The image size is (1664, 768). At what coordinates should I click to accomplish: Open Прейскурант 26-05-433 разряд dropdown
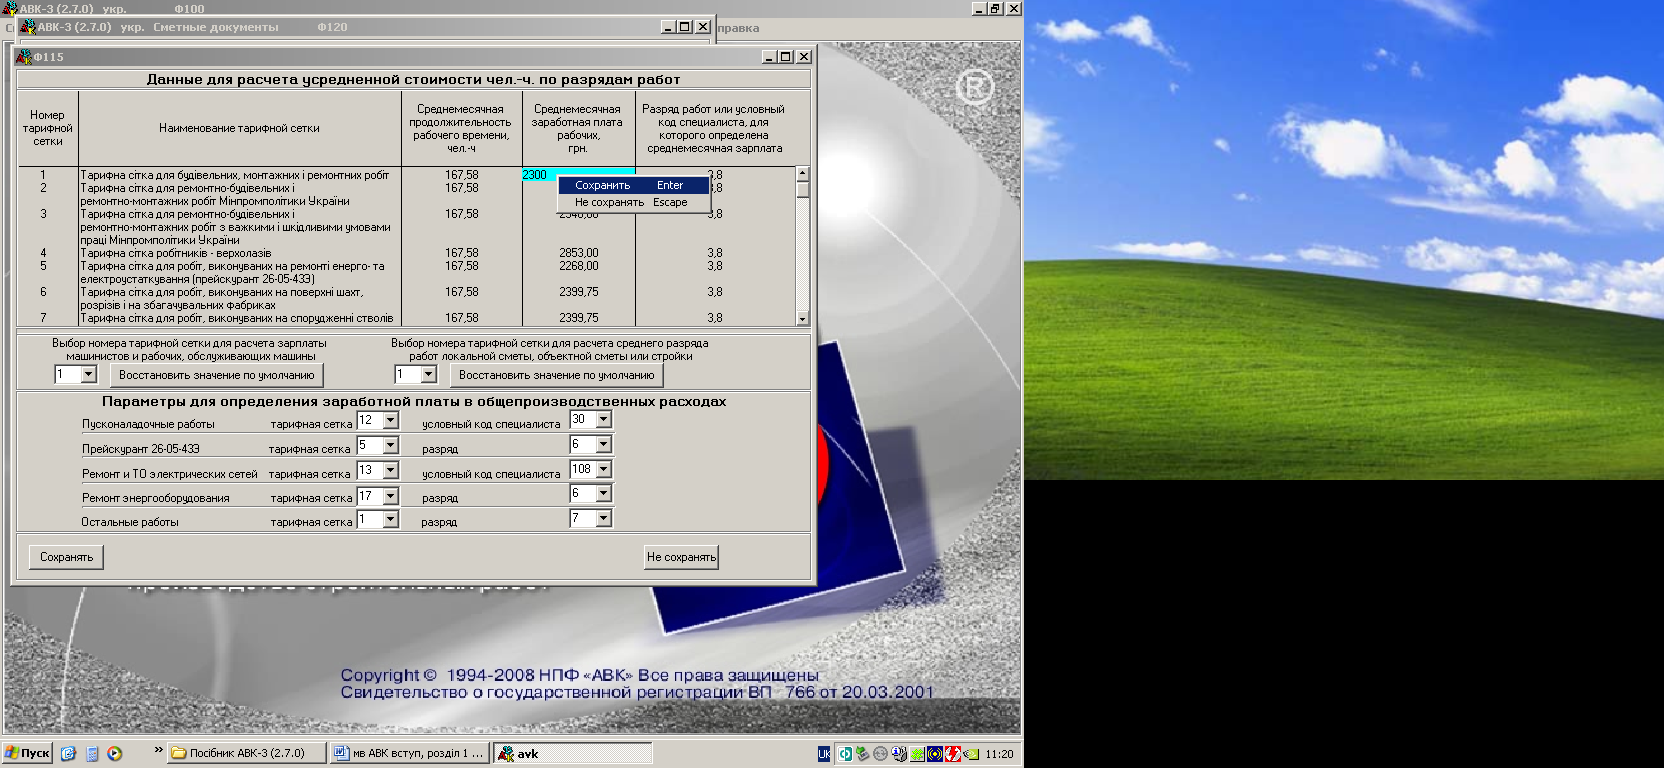tap(603, 444)
